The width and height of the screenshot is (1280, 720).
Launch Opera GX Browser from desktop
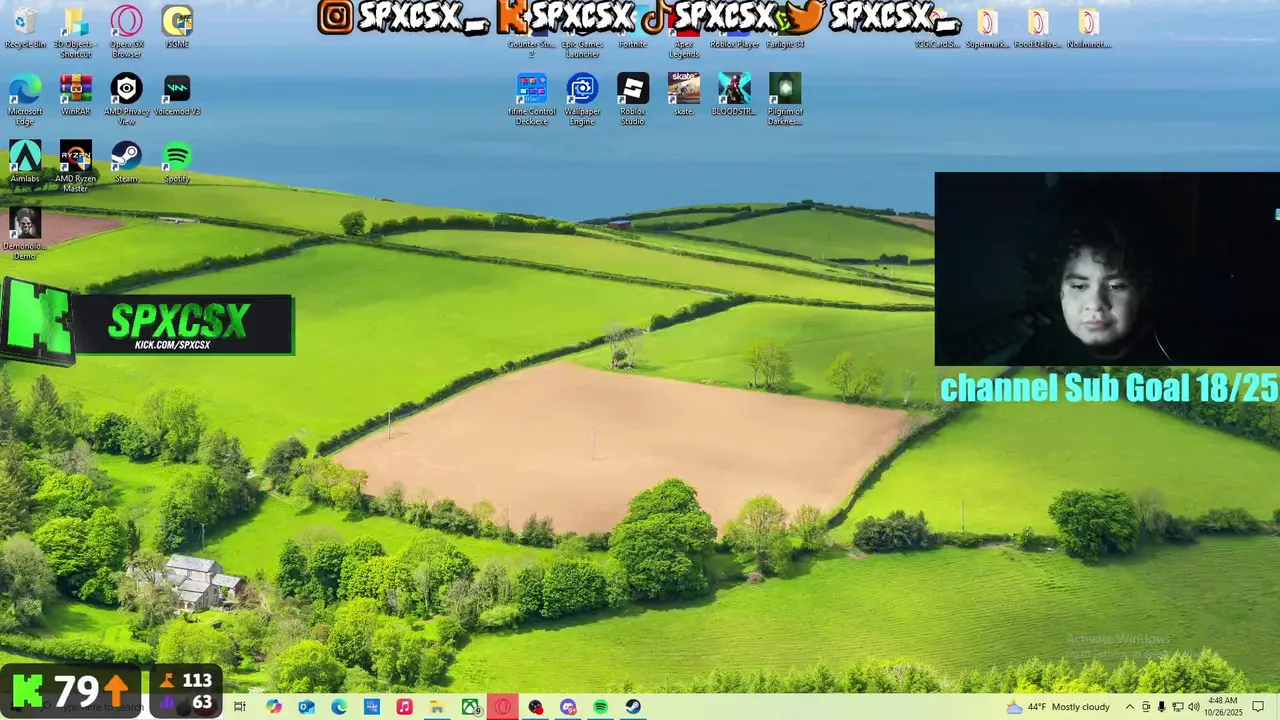(126, 31)
